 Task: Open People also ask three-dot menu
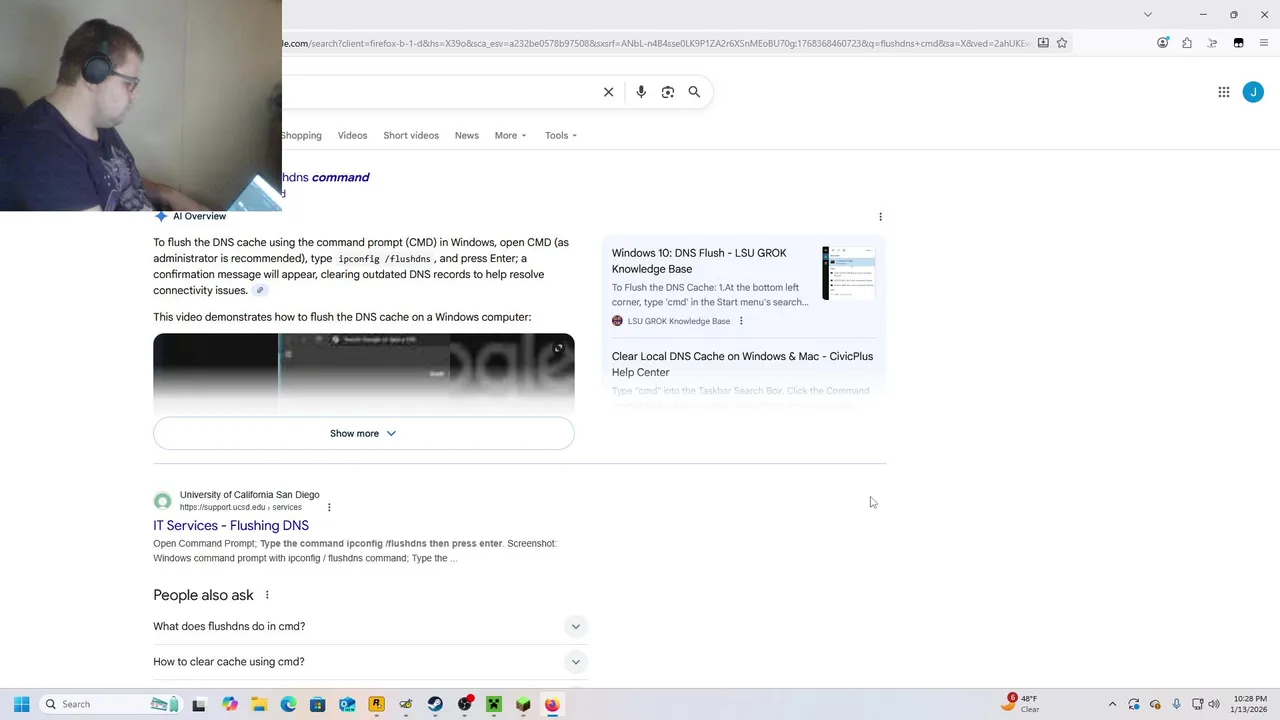267,595
